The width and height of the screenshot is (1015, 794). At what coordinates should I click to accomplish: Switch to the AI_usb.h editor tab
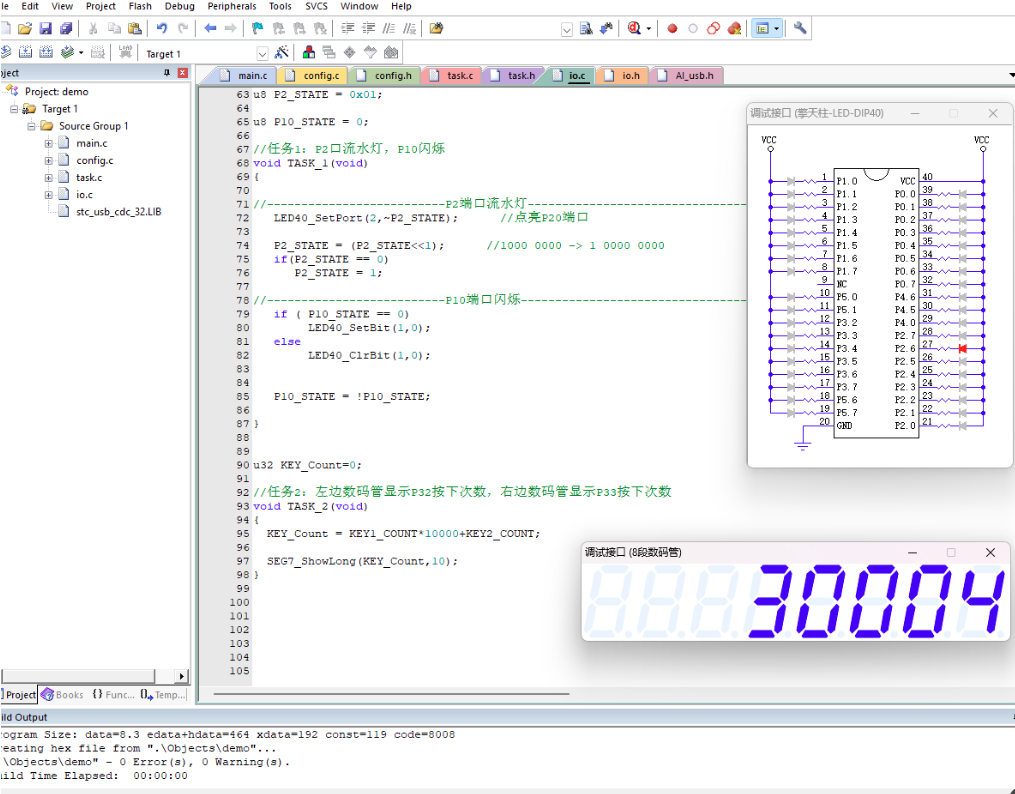point(687,76)
